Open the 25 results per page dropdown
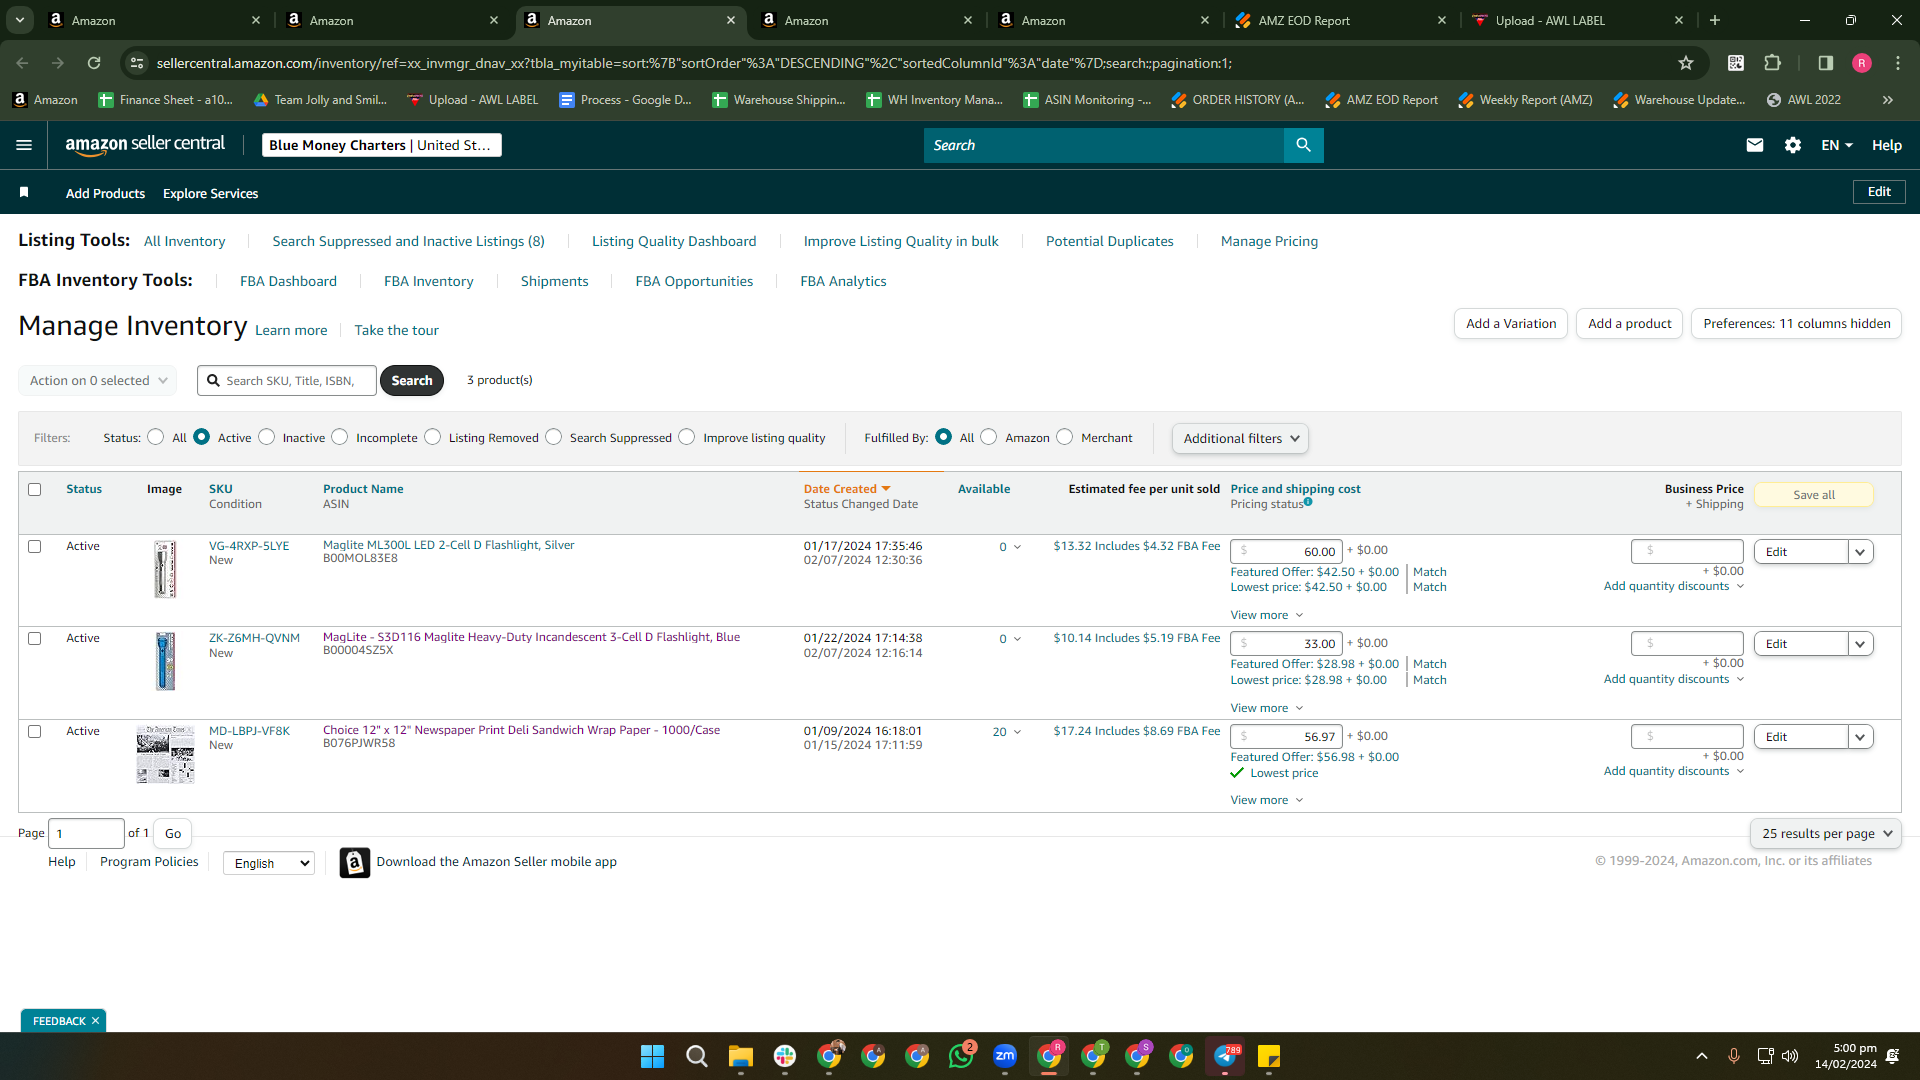The height and width of the screenshot is (1080, 1920). [1826, 833]
